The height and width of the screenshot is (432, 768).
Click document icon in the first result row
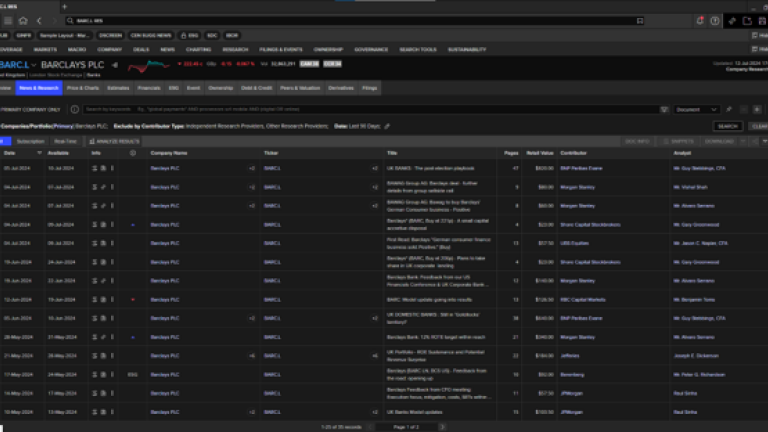[93, 169]
